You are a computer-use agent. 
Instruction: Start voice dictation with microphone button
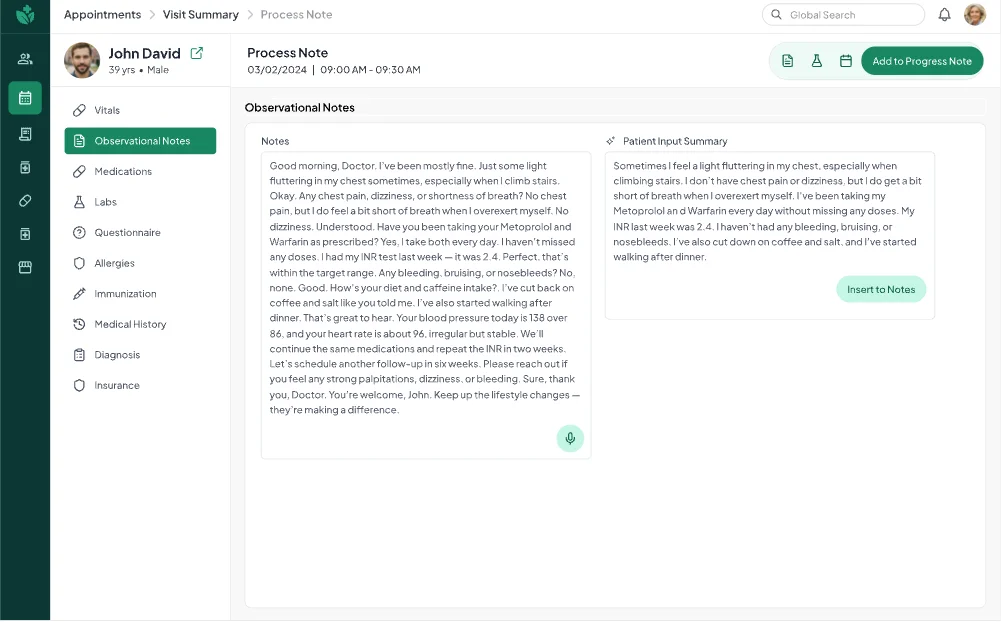tap(570, 438)
